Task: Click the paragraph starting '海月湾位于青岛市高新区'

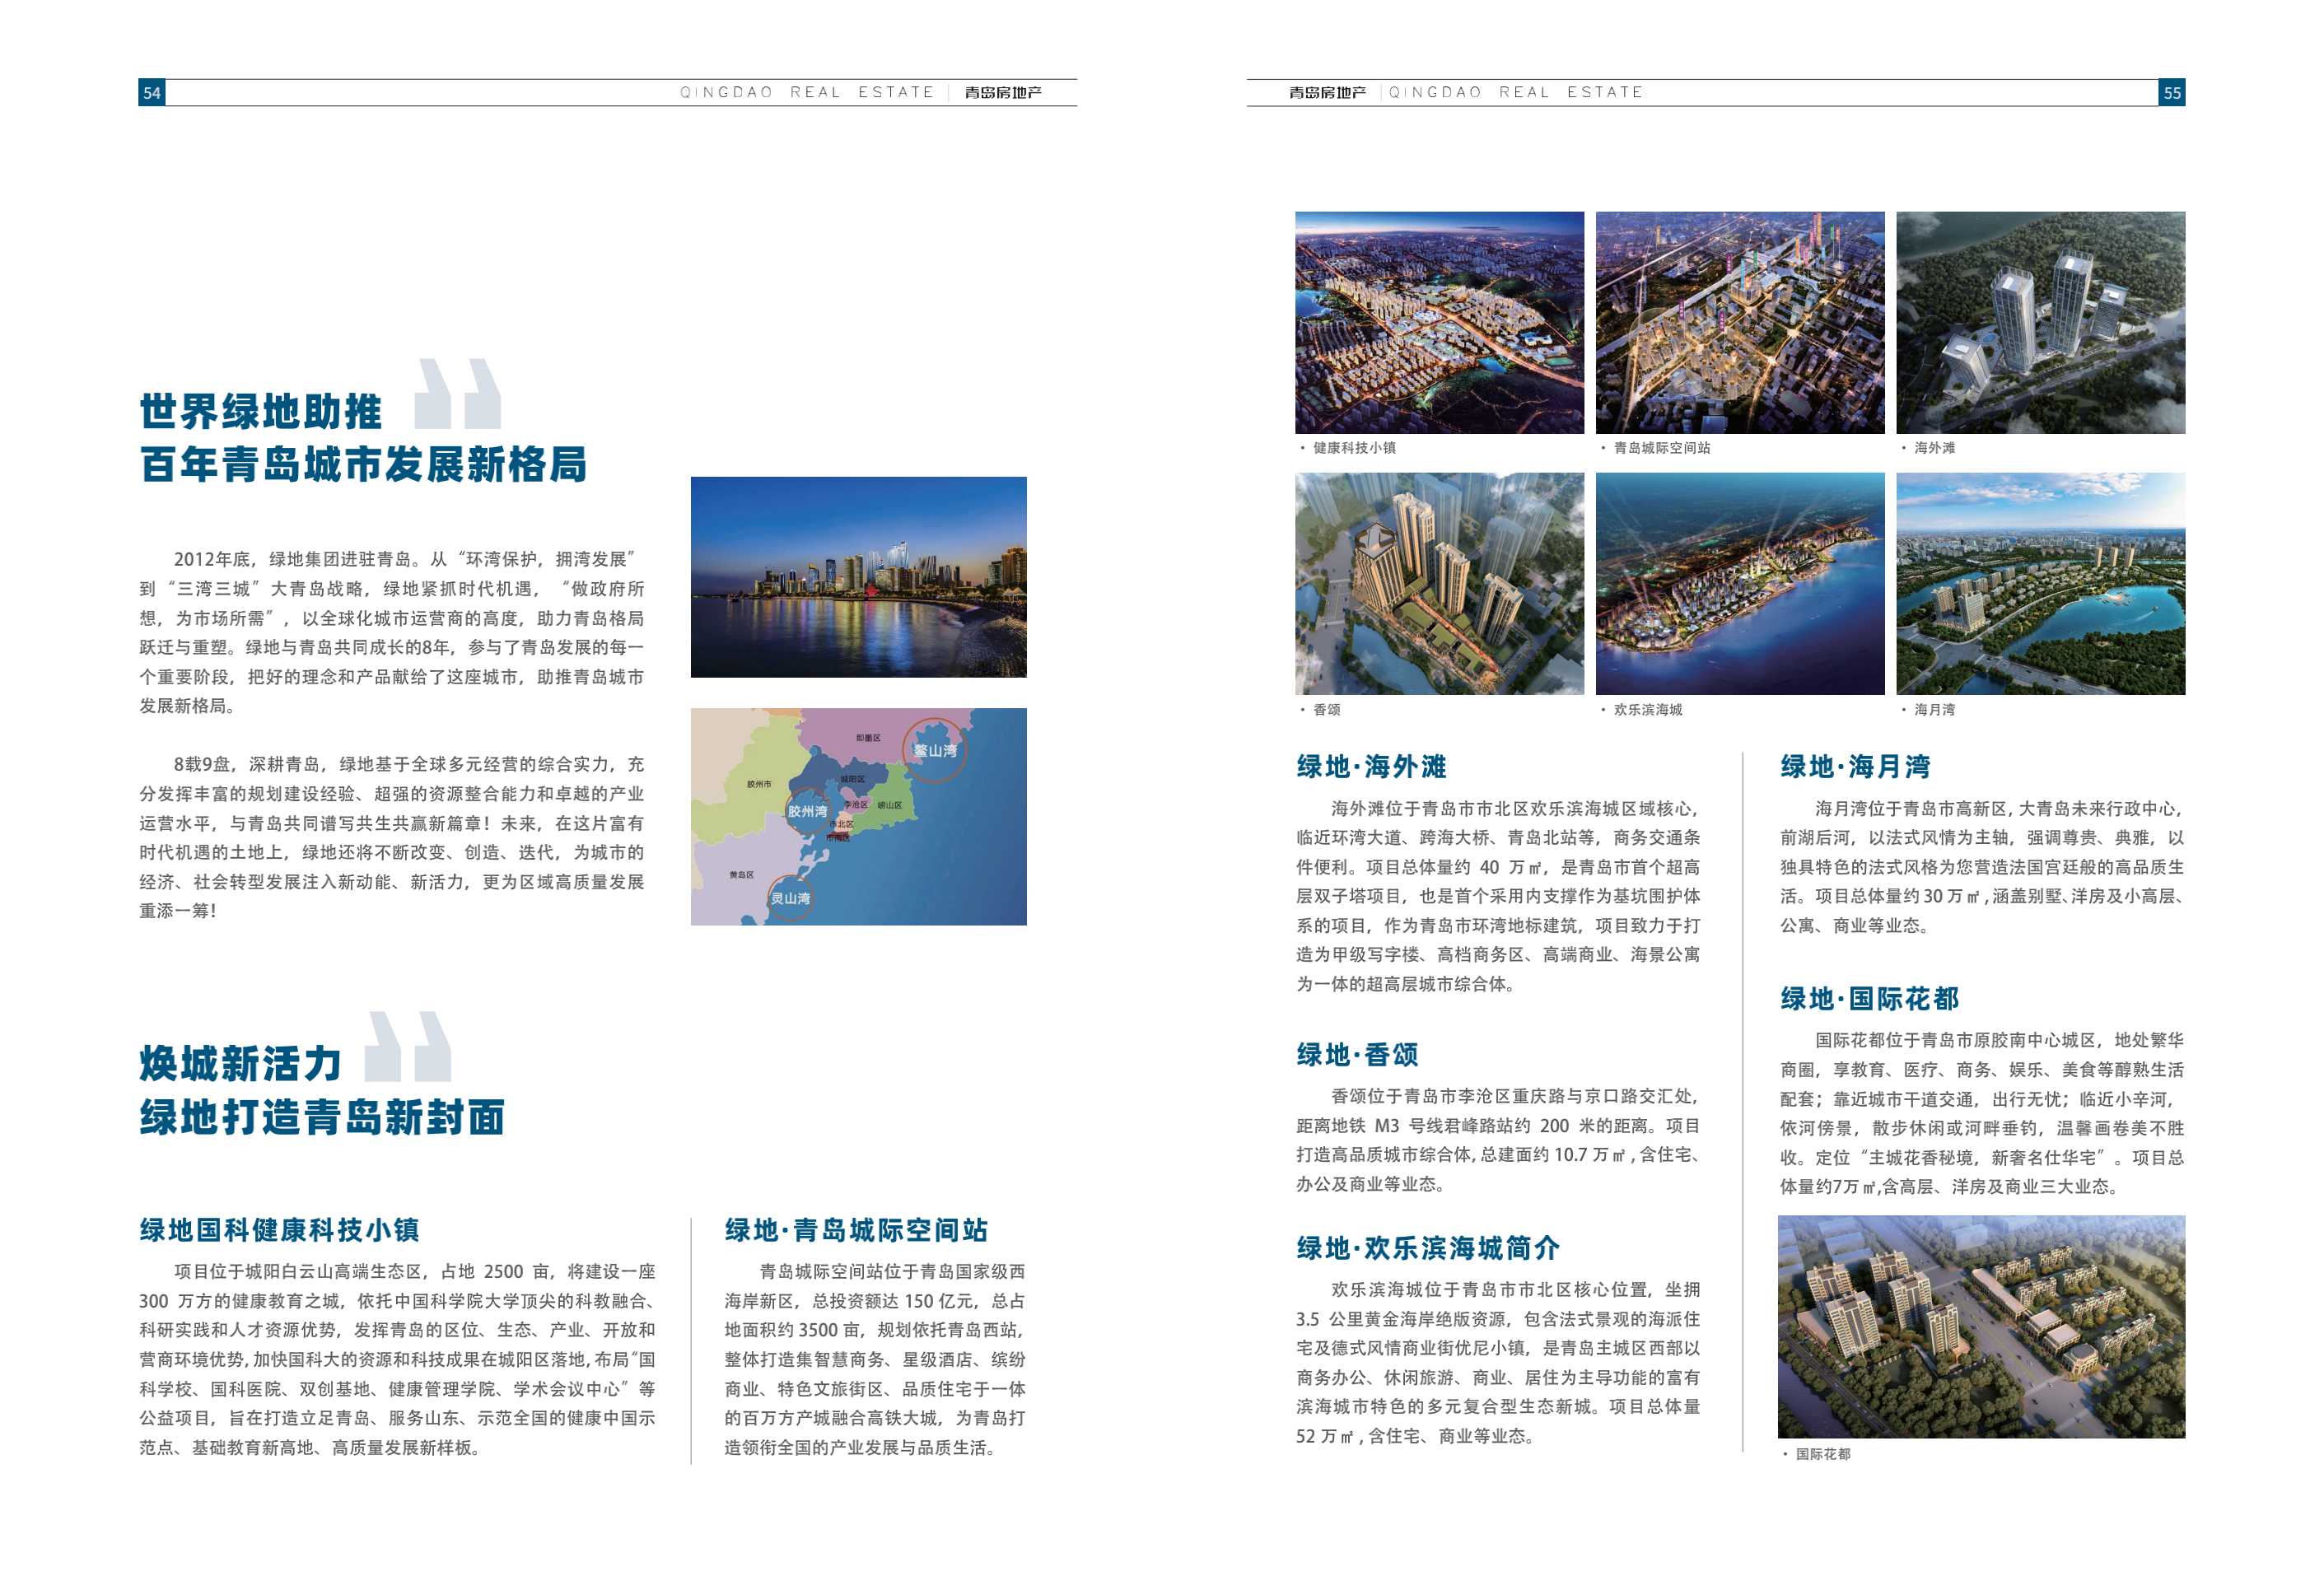Action: pyautogui.click(x=1982, y=867)
